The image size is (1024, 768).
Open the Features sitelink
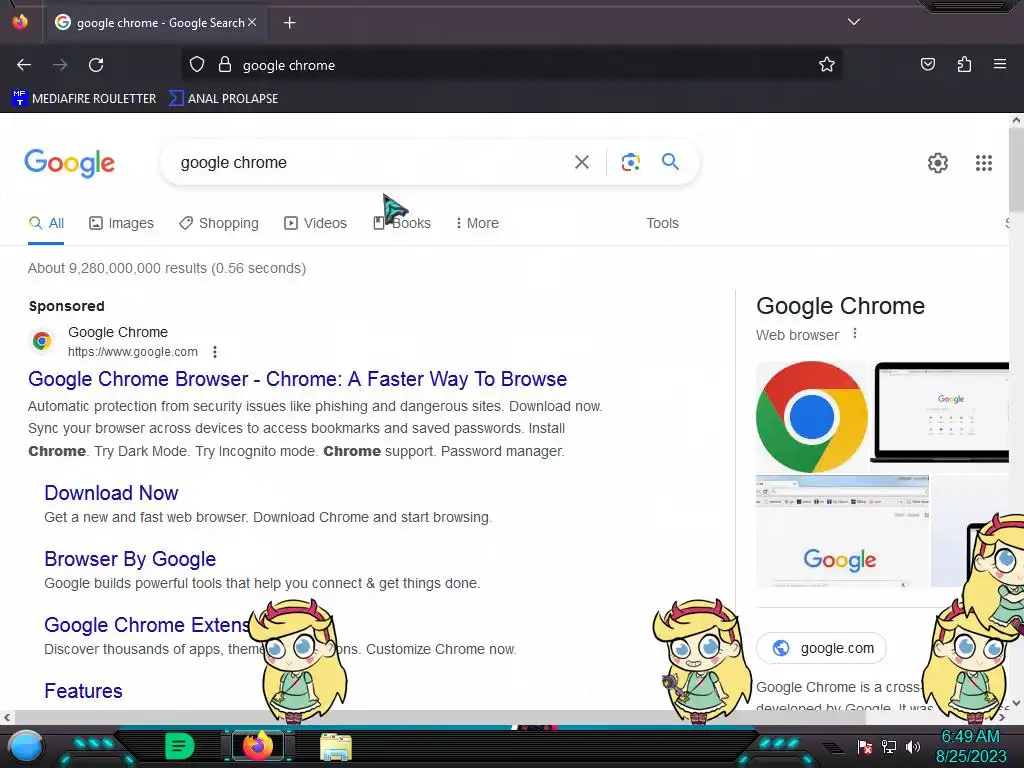(x=84, y=691)
